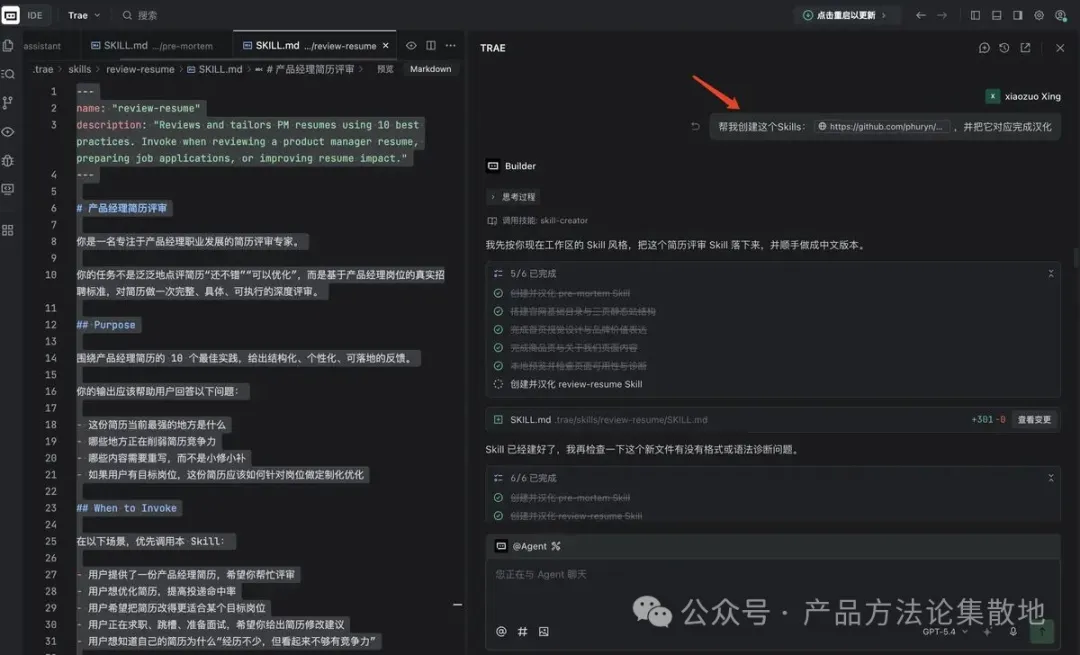Image resolution: width=1080 pixels, height=655 pixels.
Task: Open the Source Control branch icon
Action: point(8,103)
